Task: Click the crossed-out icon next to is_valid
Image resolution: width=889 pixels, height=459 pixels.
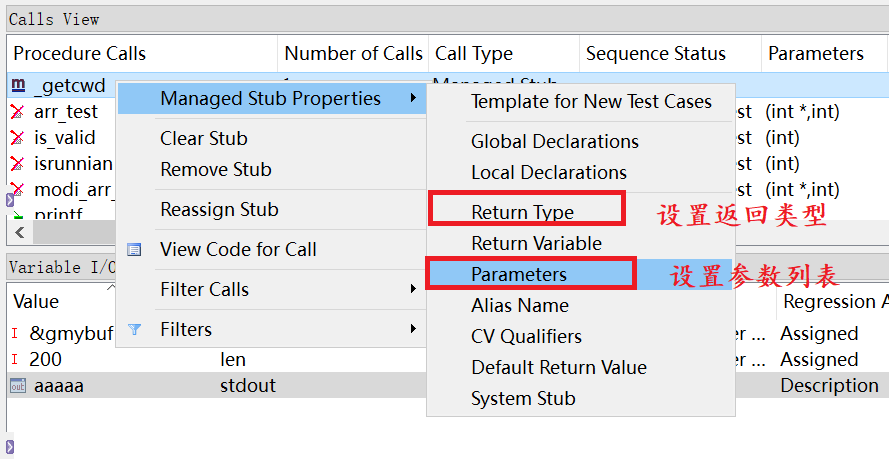Action: (17, 138)
